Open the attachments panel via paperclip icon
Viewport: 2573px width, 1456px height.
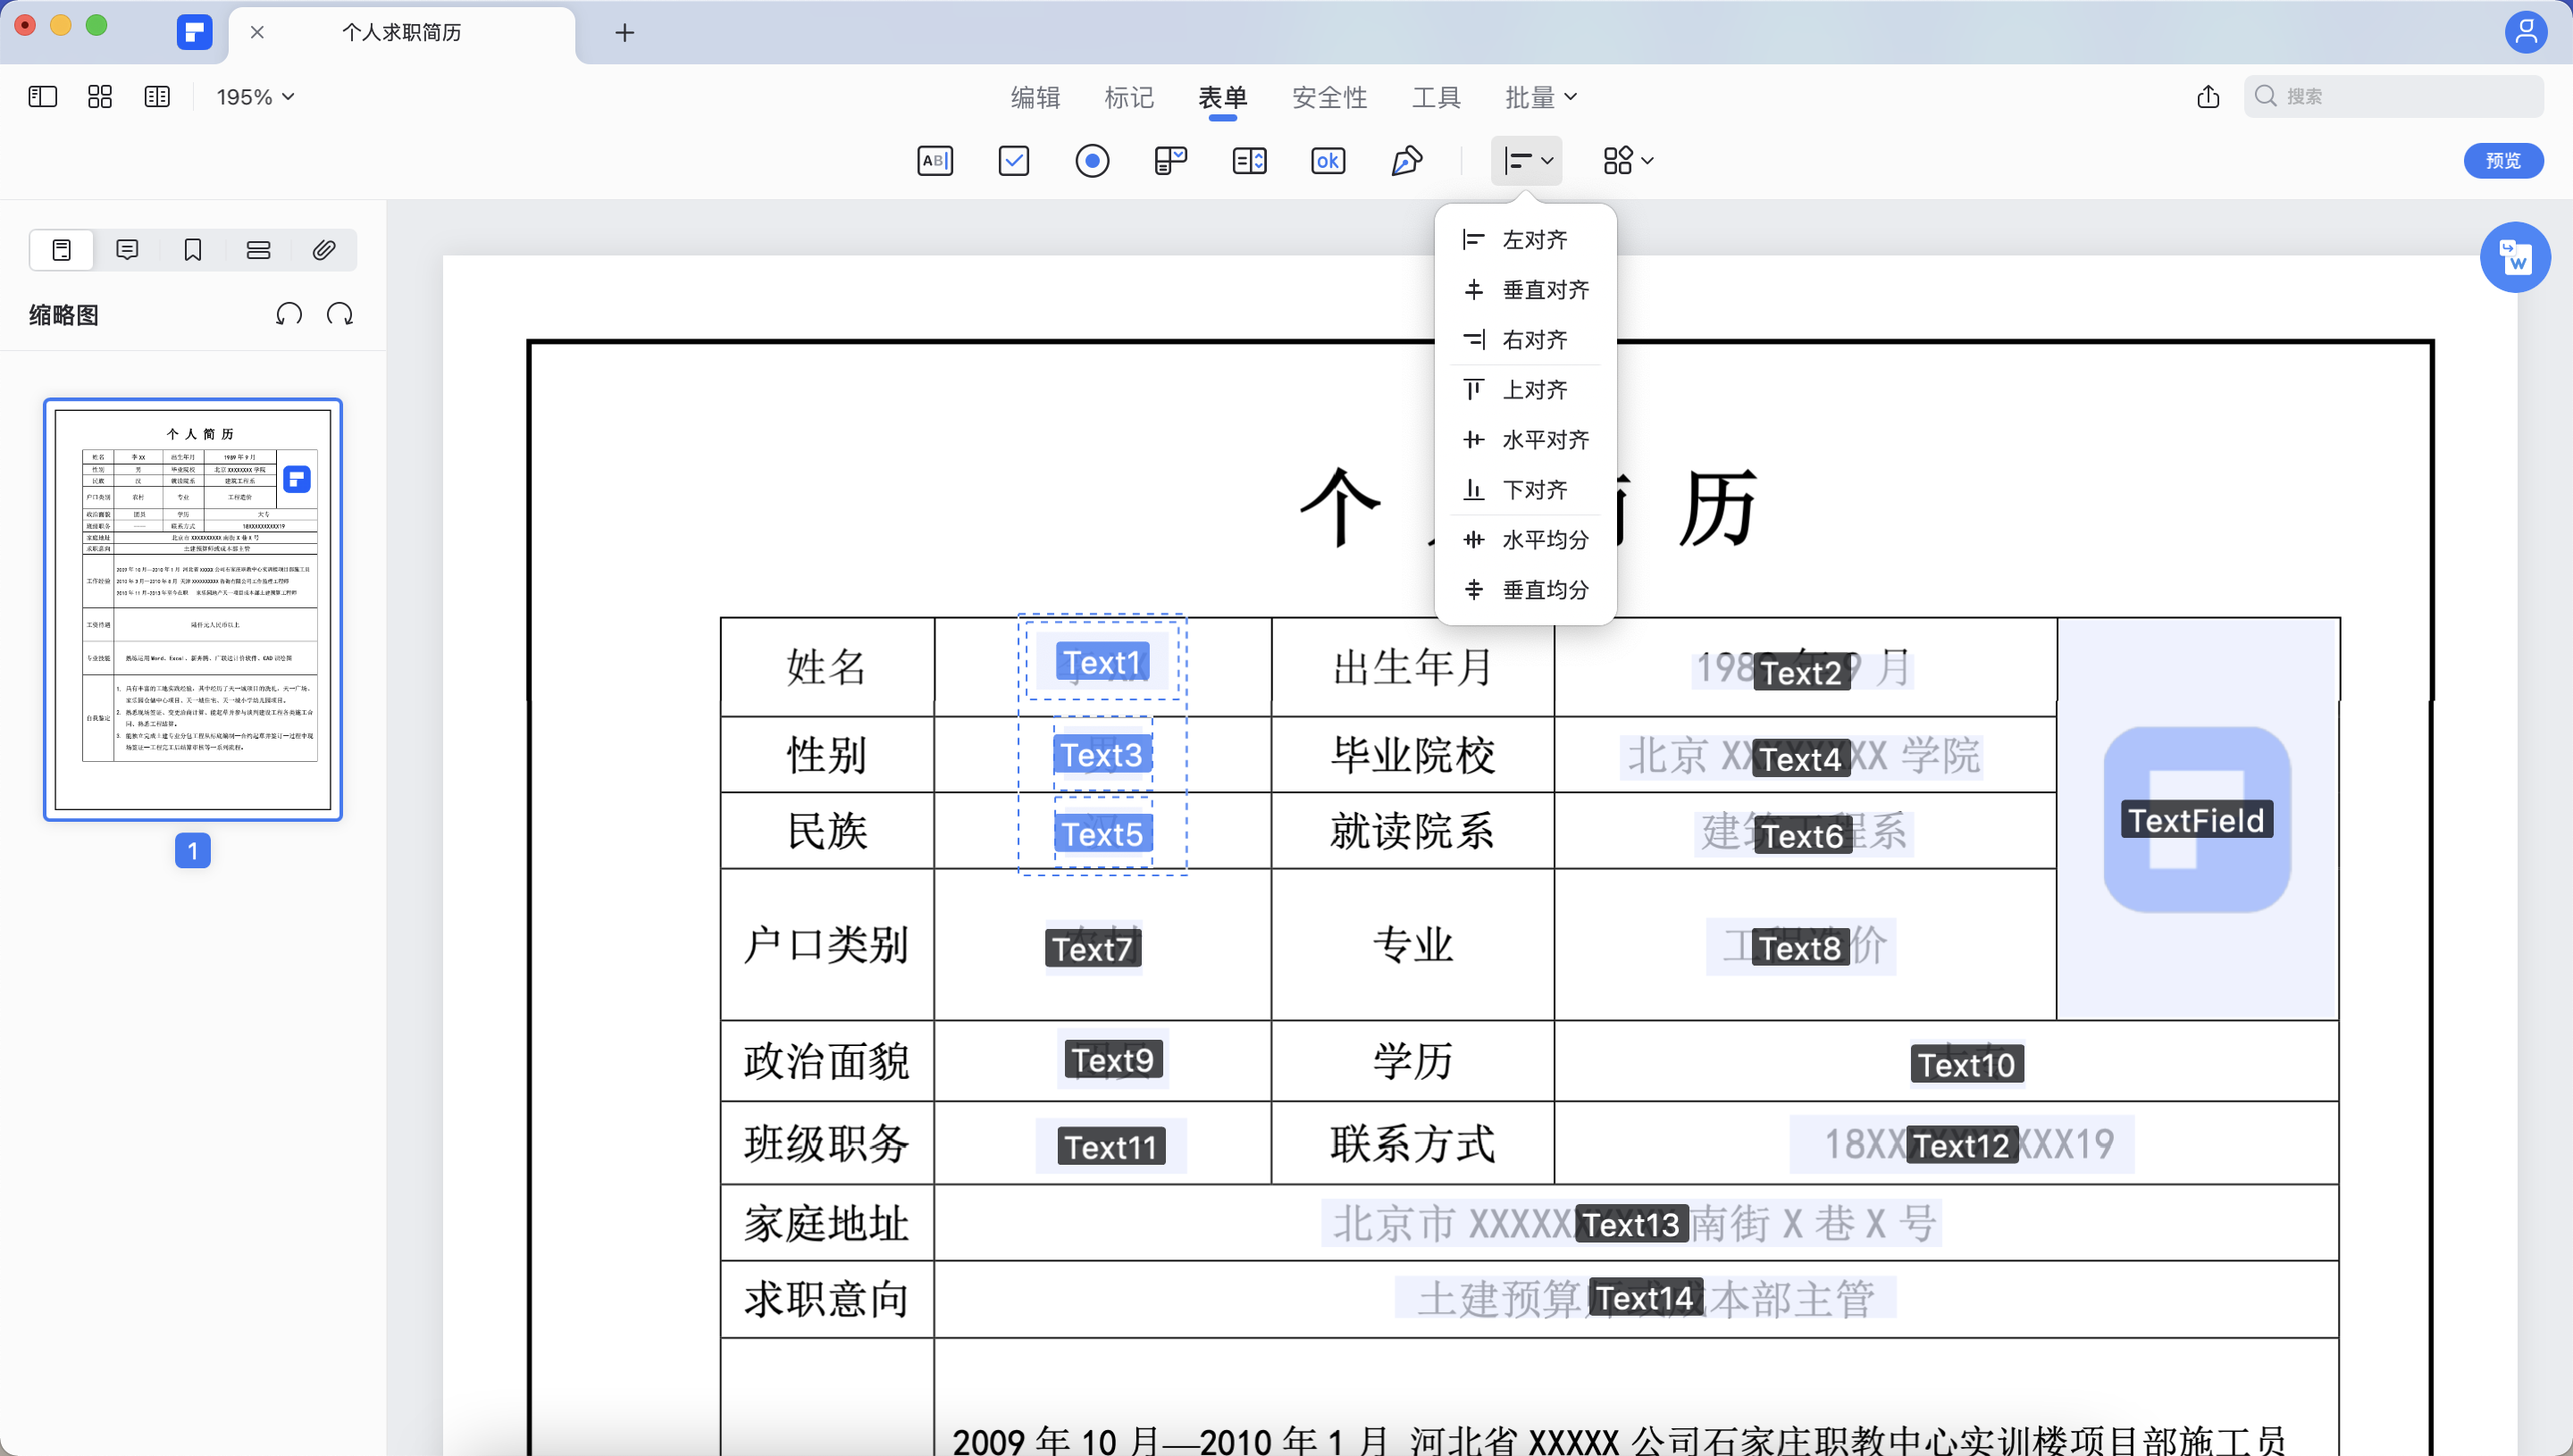point(323,250)
